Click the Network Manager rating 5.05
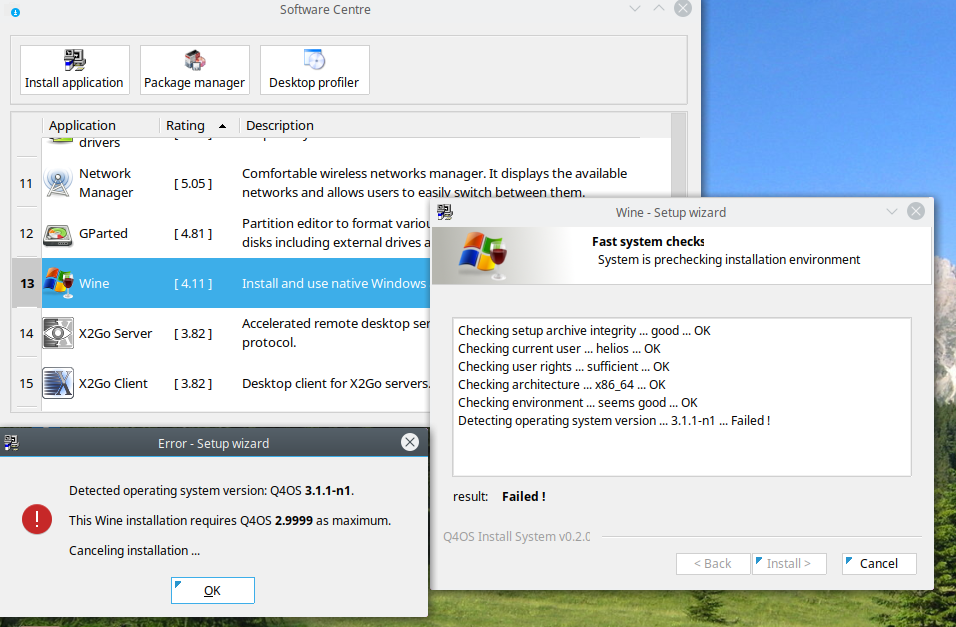Viewport: 956px width, 627px height. 193,184
